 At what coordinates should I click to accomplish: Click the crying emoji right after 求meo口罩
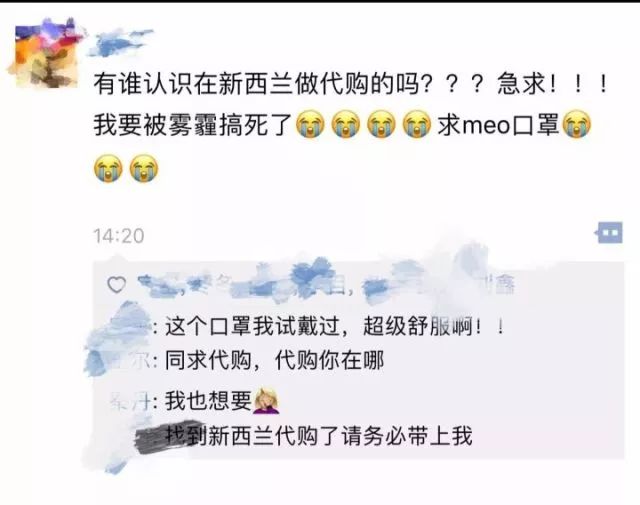point(577,124)
